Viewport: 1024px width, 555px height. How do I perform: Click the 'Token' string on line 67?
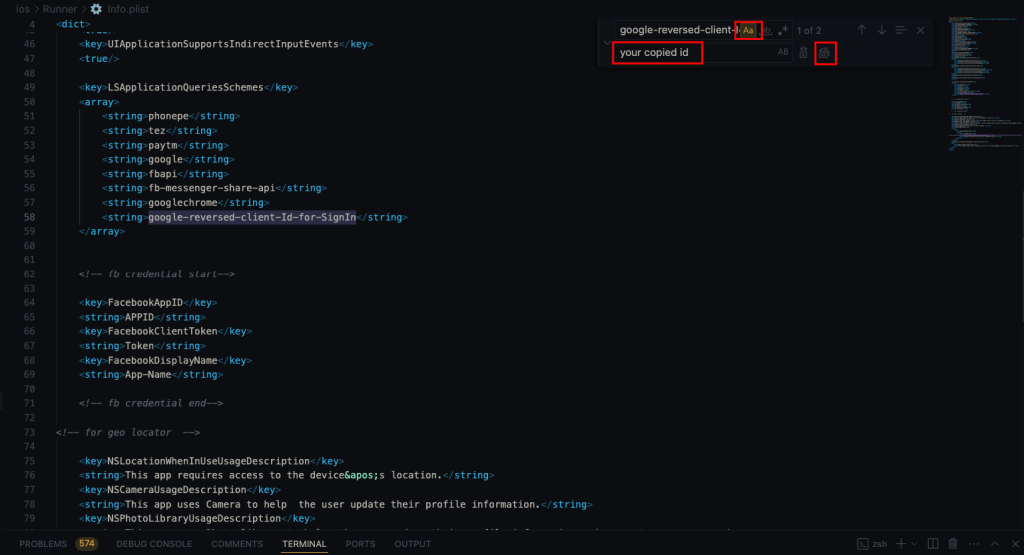tap(139, 346)
